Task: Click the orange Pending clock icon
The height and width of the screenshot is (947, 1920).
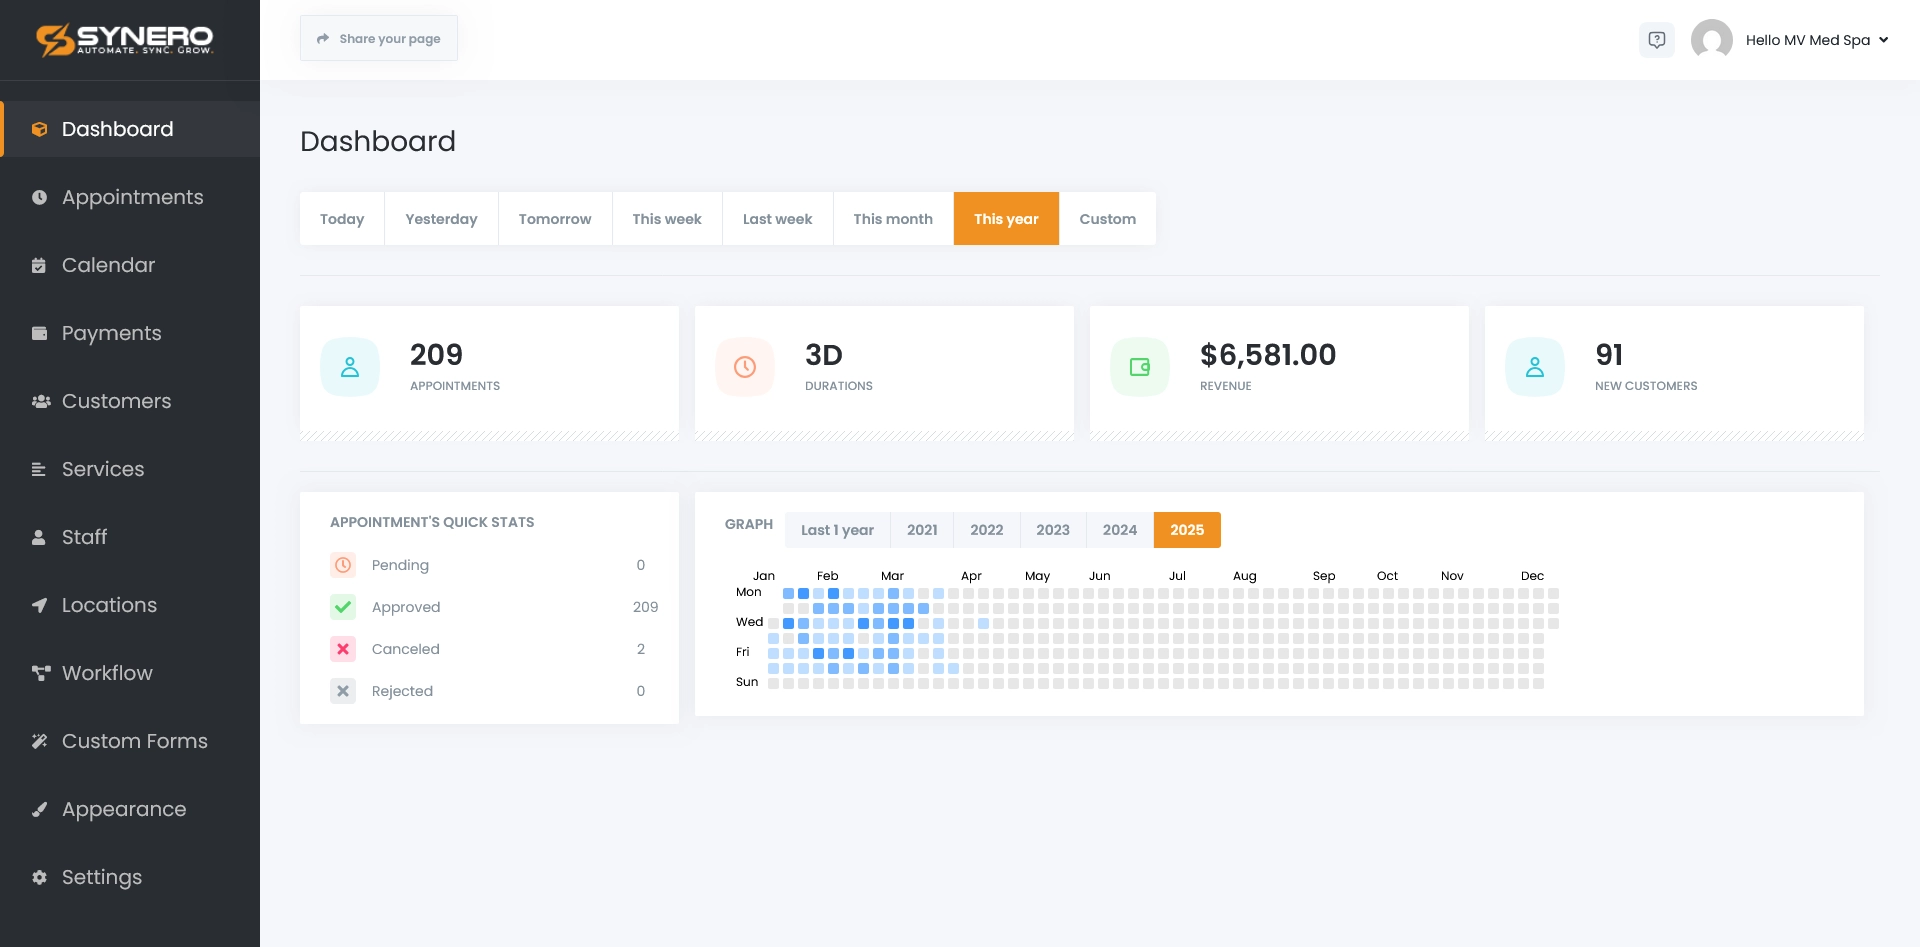Action: (x=343, y=565)
